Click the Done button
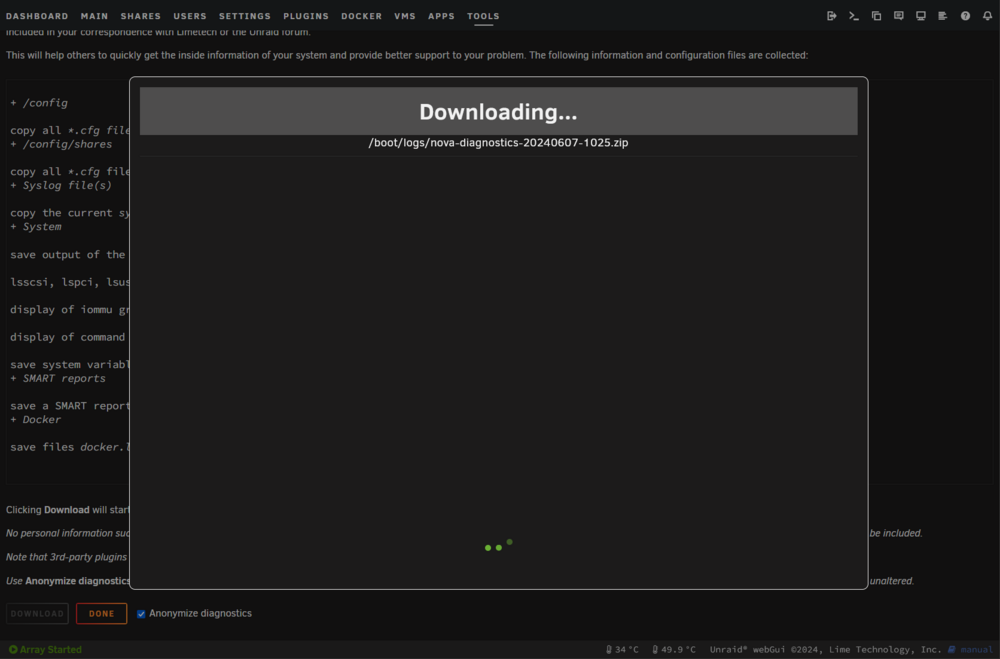Image resolution: width=1000 pixels, height=659 pixels. 101,614
